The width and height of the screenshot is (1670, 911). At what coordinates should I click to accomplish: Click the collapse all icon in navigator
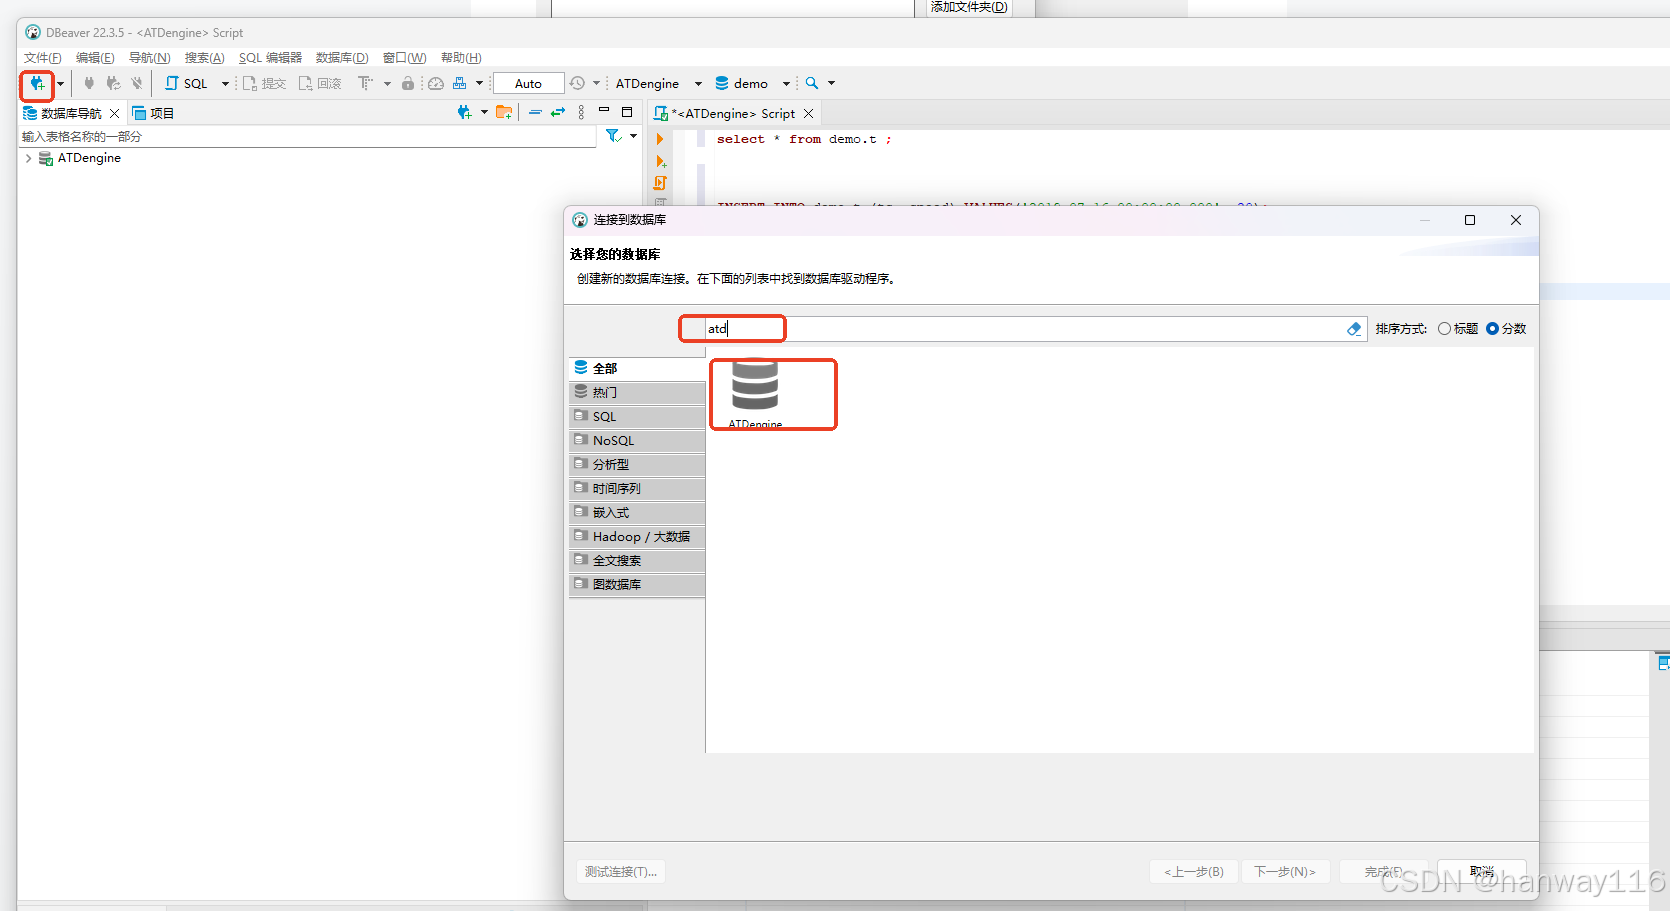pos(535,113)
